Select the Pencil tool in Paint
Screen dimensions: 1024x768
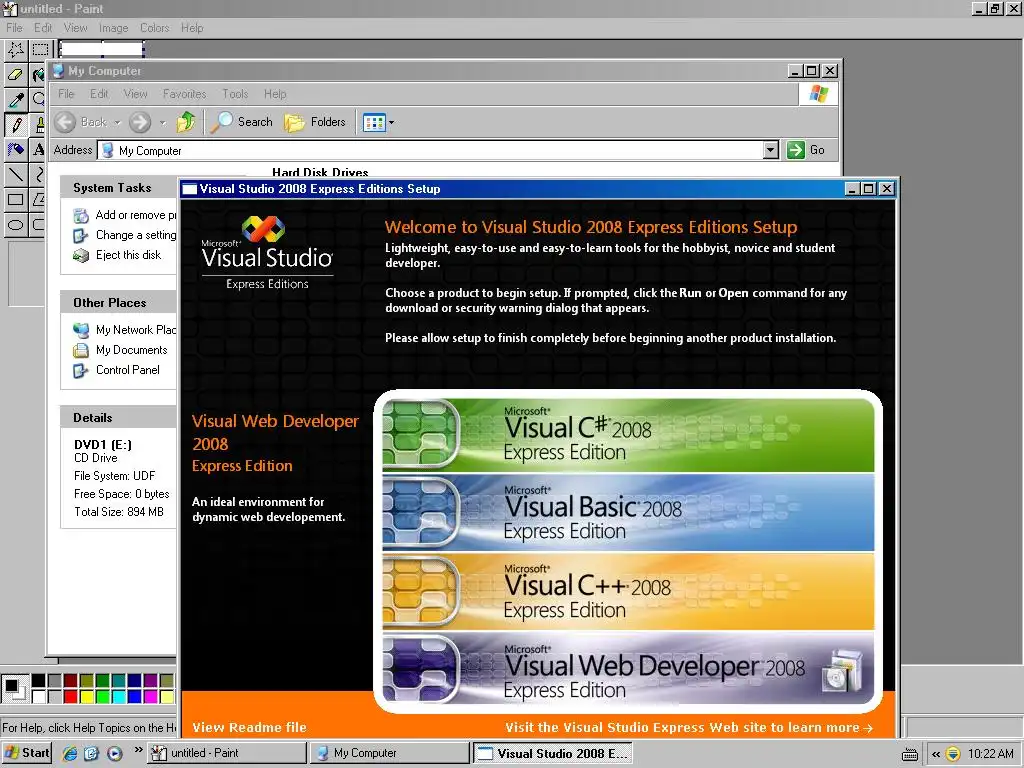[x=16, y=124]
